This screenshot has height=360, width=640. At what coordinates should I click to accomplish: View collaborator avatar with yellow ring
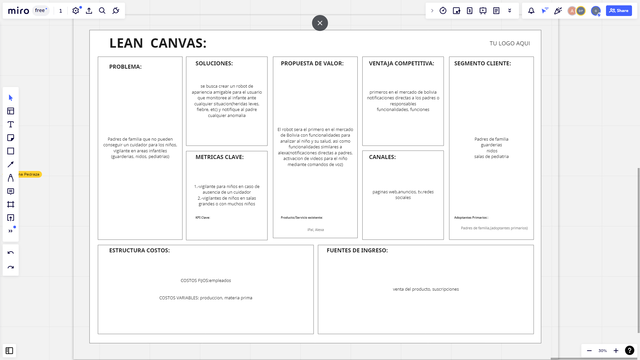(x=581, y=11)
